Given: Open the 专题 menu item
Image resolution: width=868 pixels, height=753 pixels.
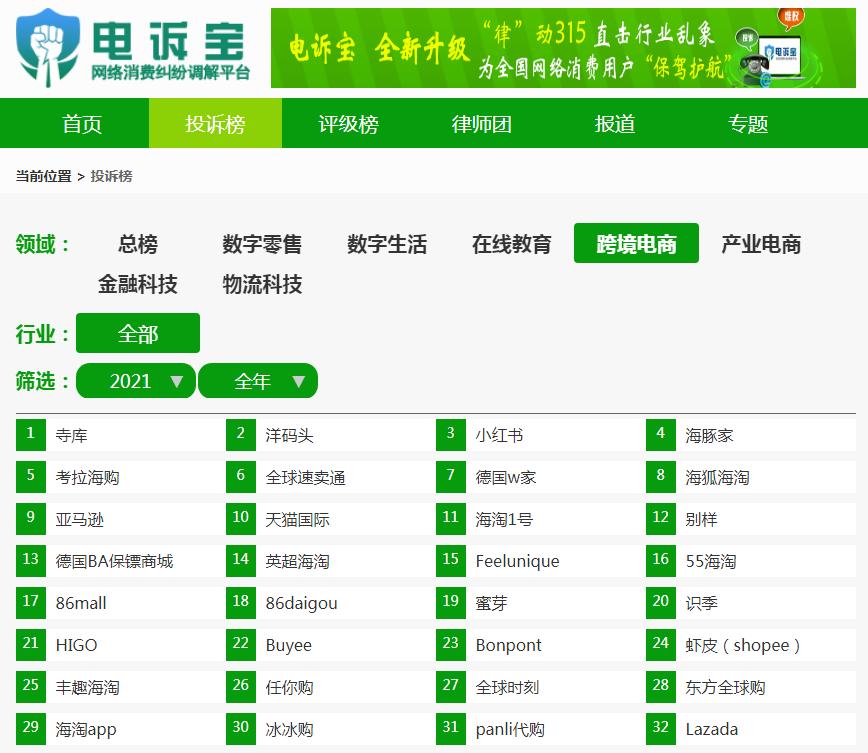Looking at the screenshot, I should pyautogui.click(x=748, y=122).
